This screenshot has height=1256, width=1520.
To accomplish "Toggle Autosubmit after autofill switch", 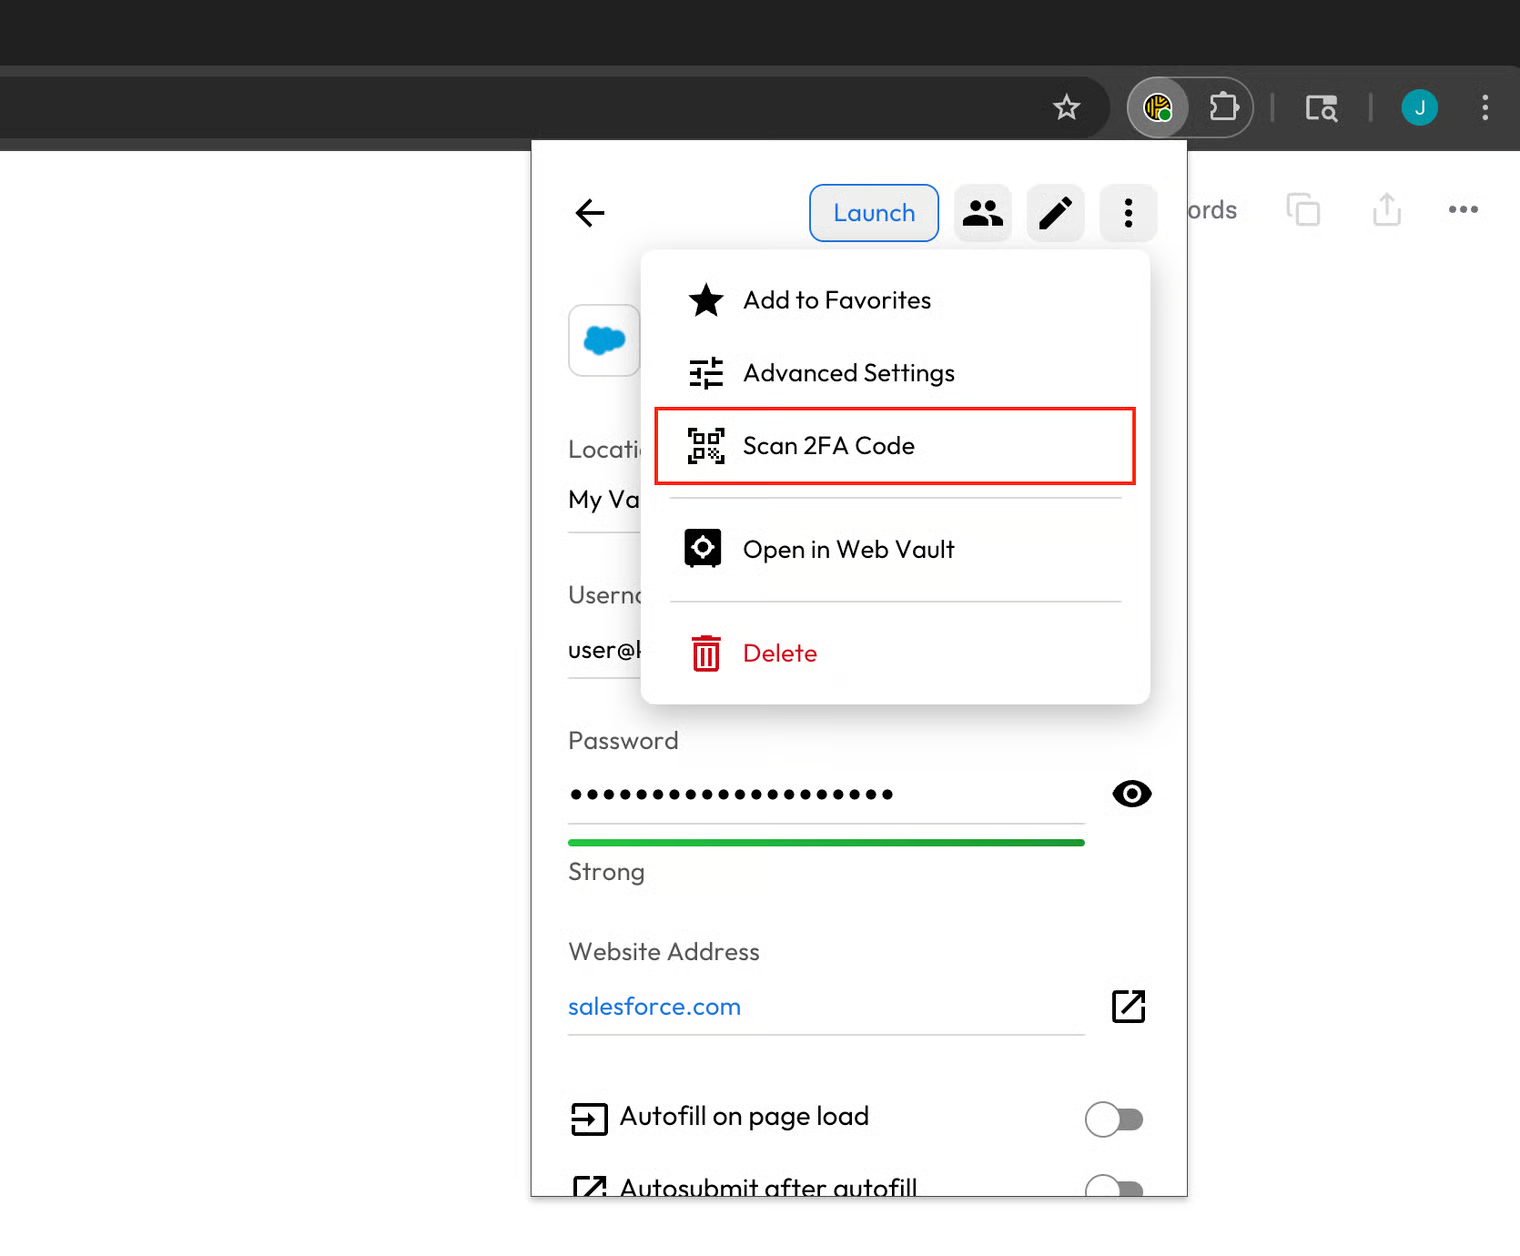I will tap(1113, 1187).
